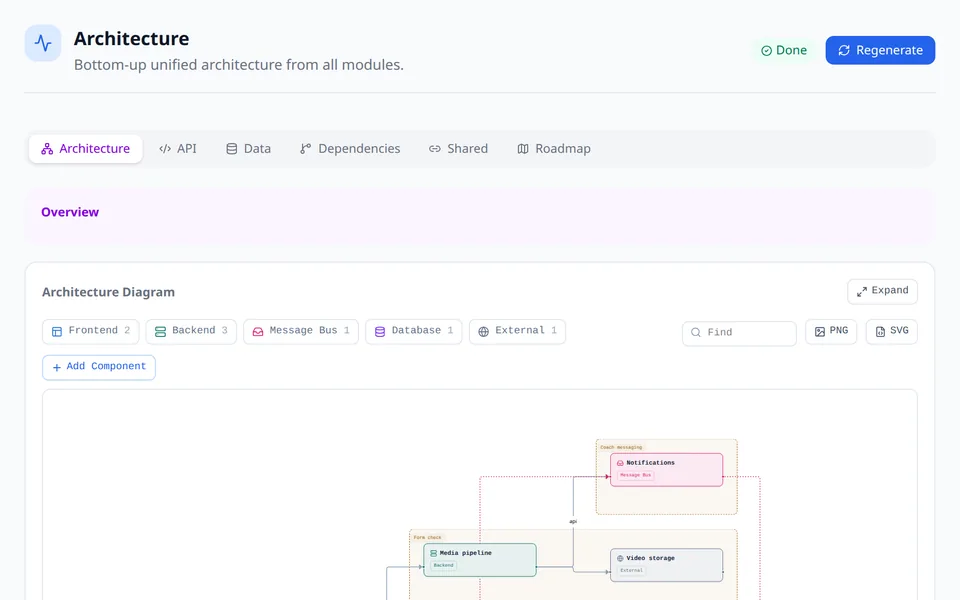Select the Shared tab
This screenshot has height=600, width=960.
point(458,149)
